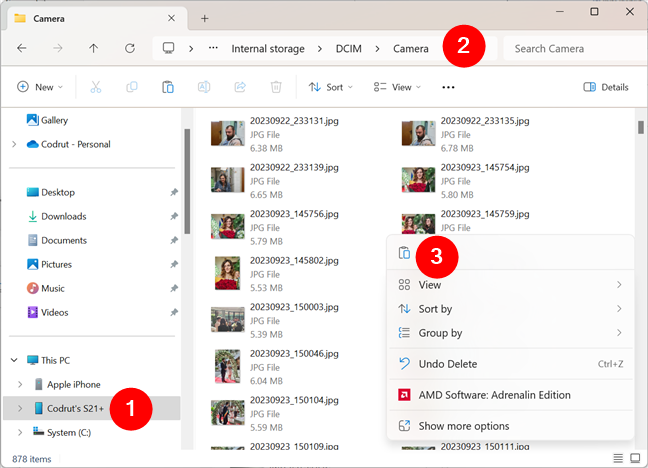Click the navigation pane scrollbar

pos(187,181)
